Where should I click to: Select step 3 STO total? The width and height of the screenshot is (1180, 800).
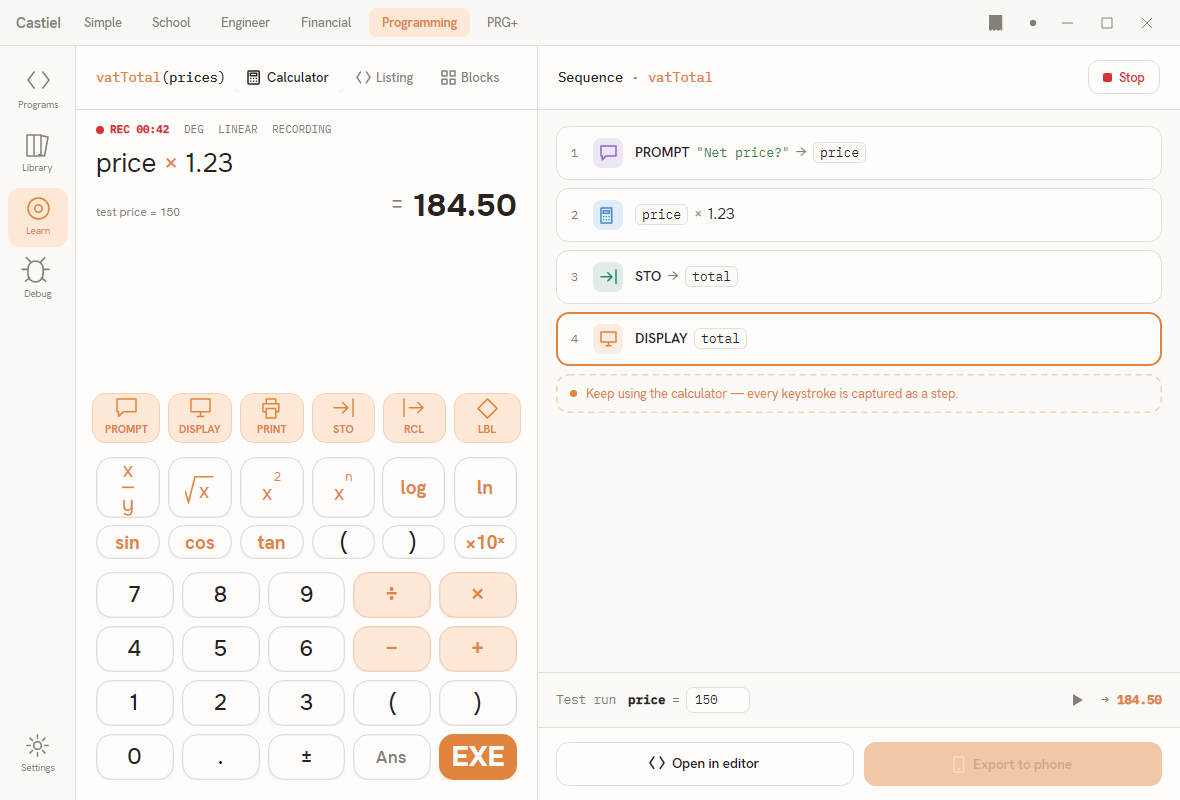pos(859,277)
